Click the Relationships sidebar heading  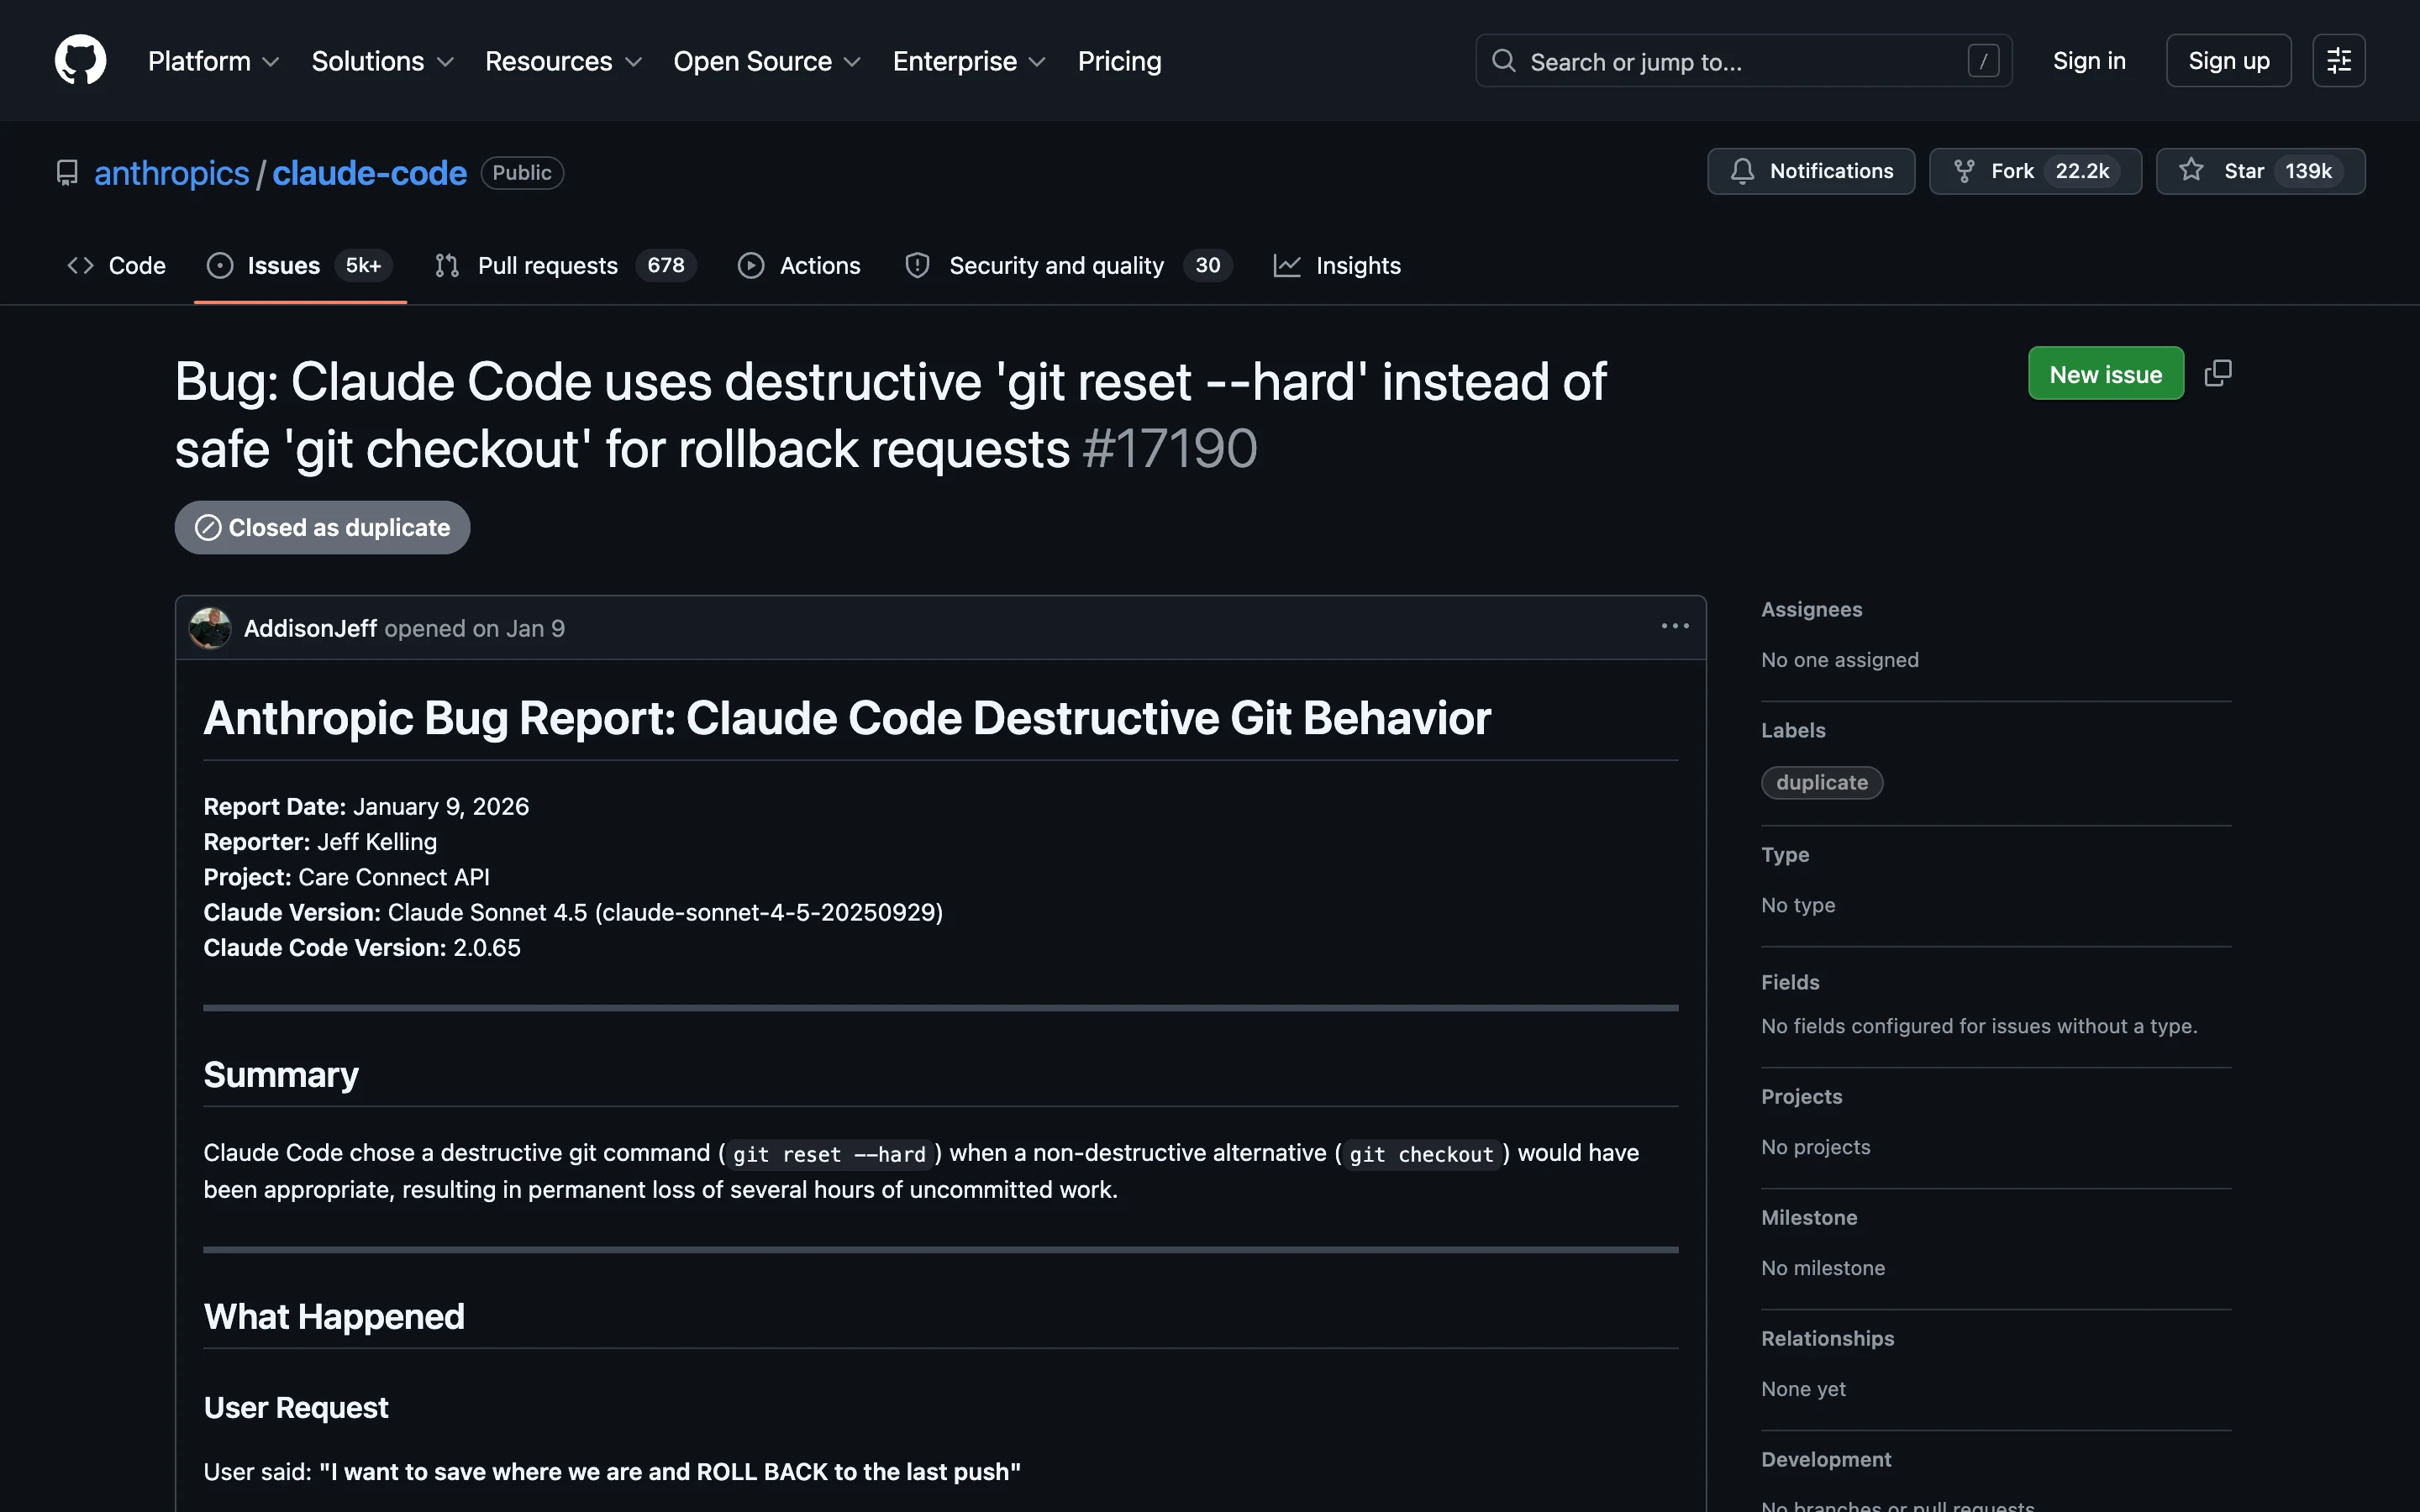click(1827, 1338)
